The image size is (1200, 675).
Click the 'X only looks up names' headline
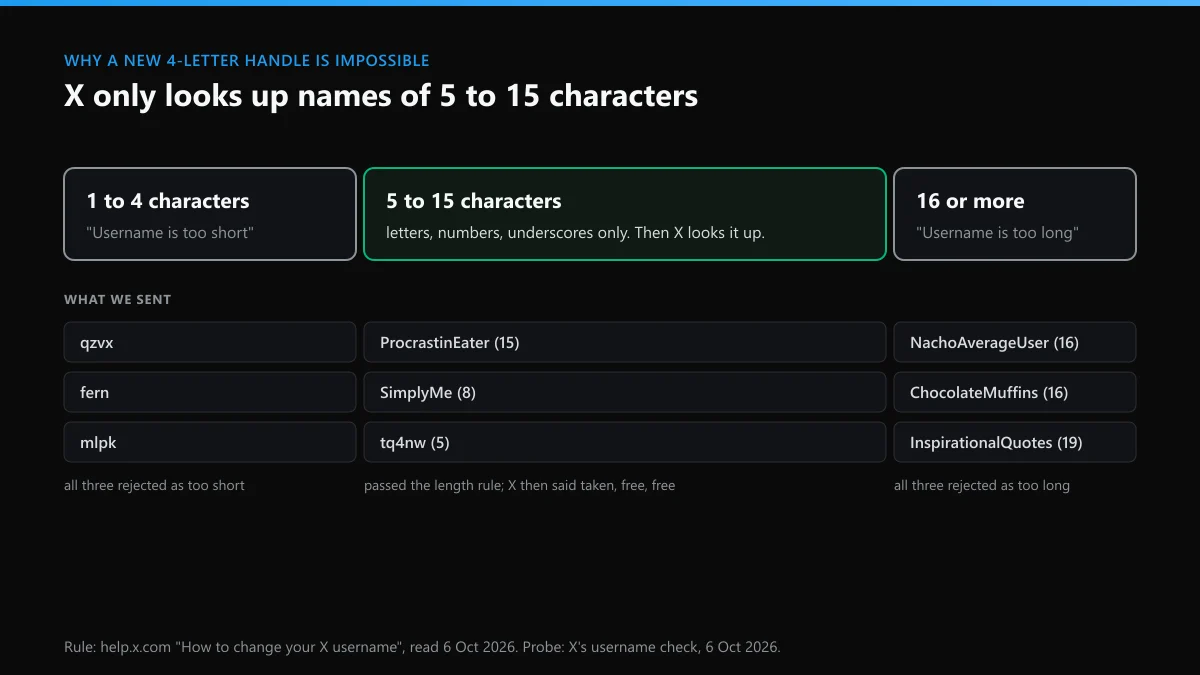point(381,95)
